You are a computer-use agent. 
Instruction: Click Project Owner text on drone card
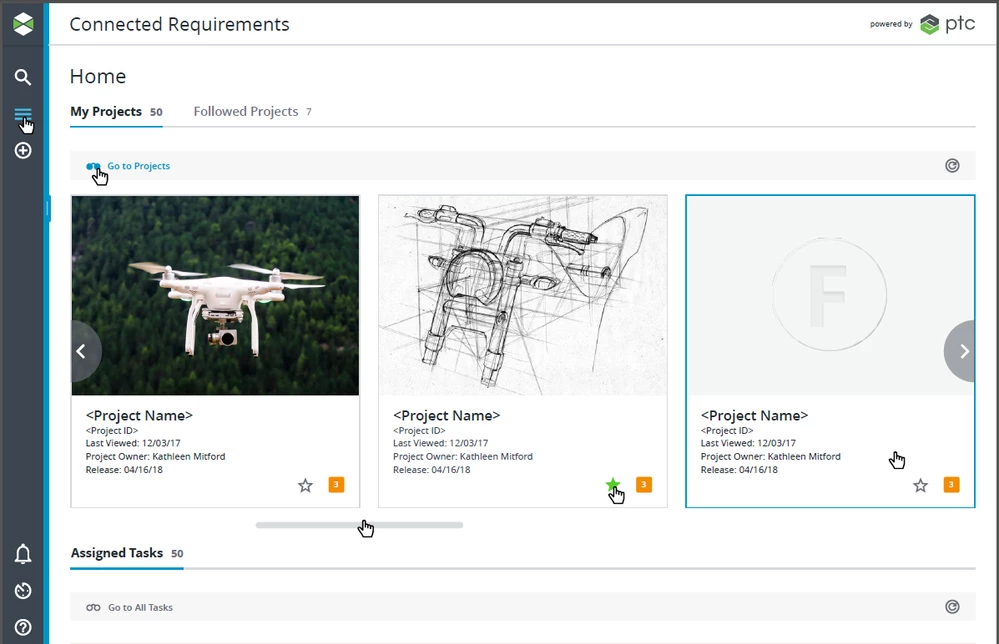click(x=155, y=457)
